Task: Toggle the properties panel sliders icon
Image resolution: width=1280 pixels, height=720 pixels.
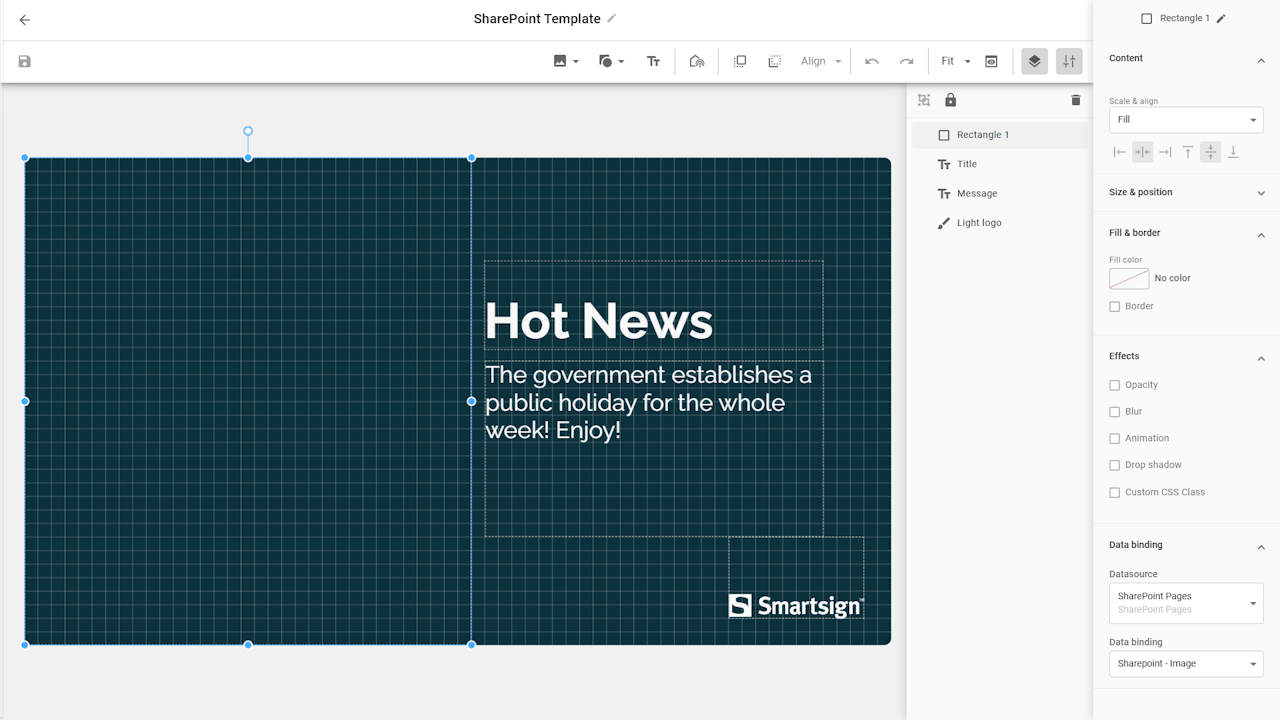Action: pos(1069,62)
